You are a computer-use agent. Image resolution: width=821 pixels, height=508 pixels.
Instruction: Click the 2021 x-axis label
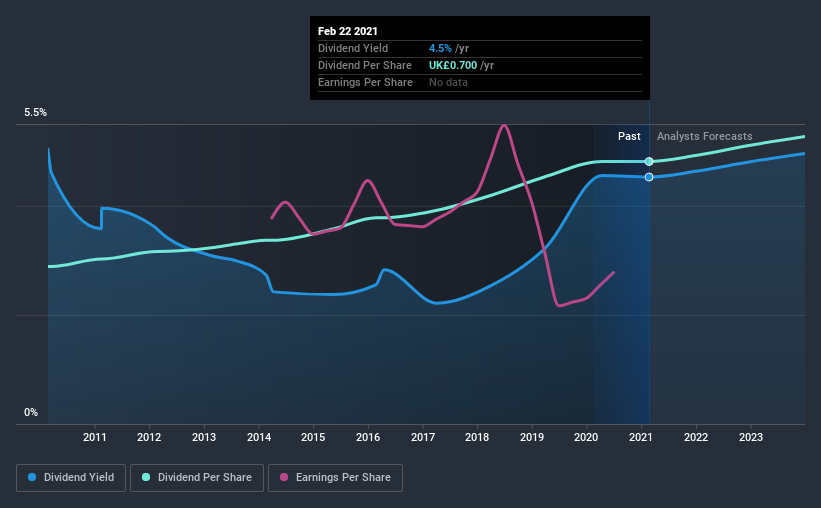(x=641, y=437)
